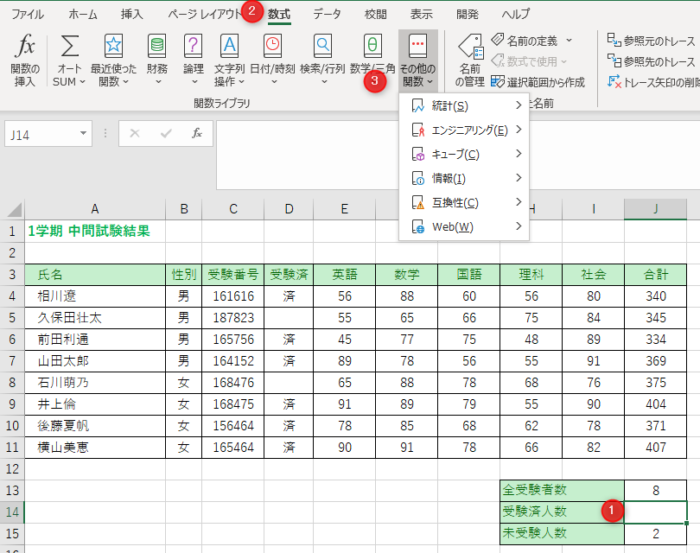Viewport: 700px width, 553px height.
Task: Open the Logical (論理) functions icon
Action: click(193, 48)
